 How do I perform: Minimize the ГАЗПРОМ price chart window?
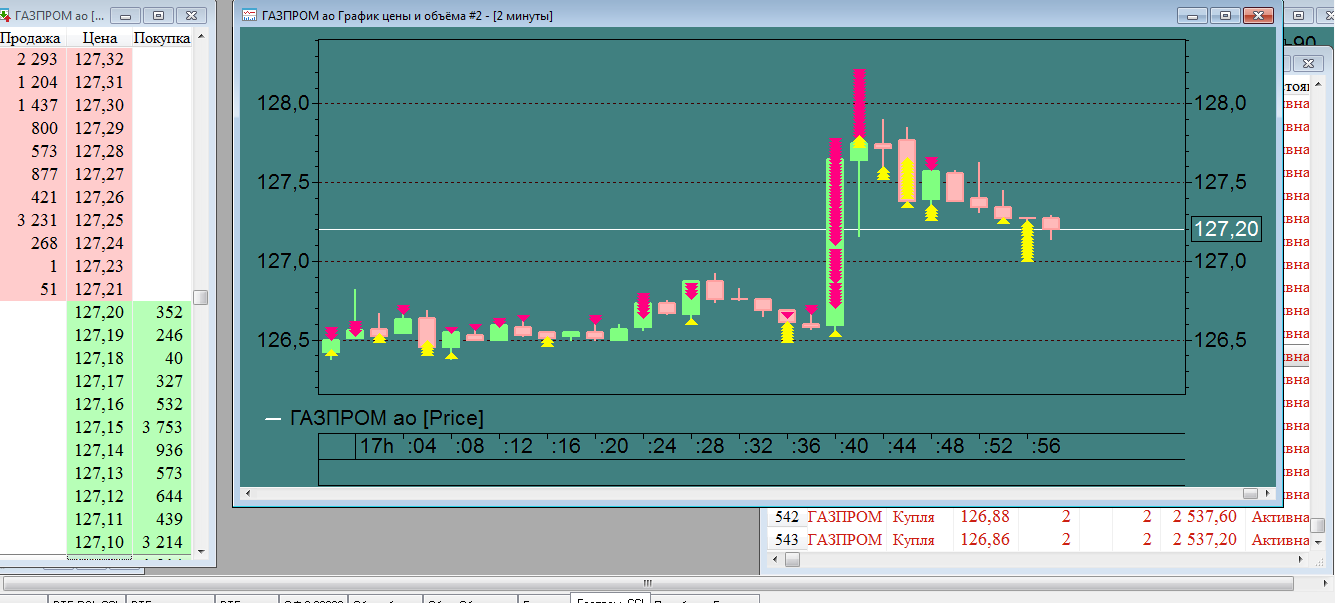[x=1192, y=15]
